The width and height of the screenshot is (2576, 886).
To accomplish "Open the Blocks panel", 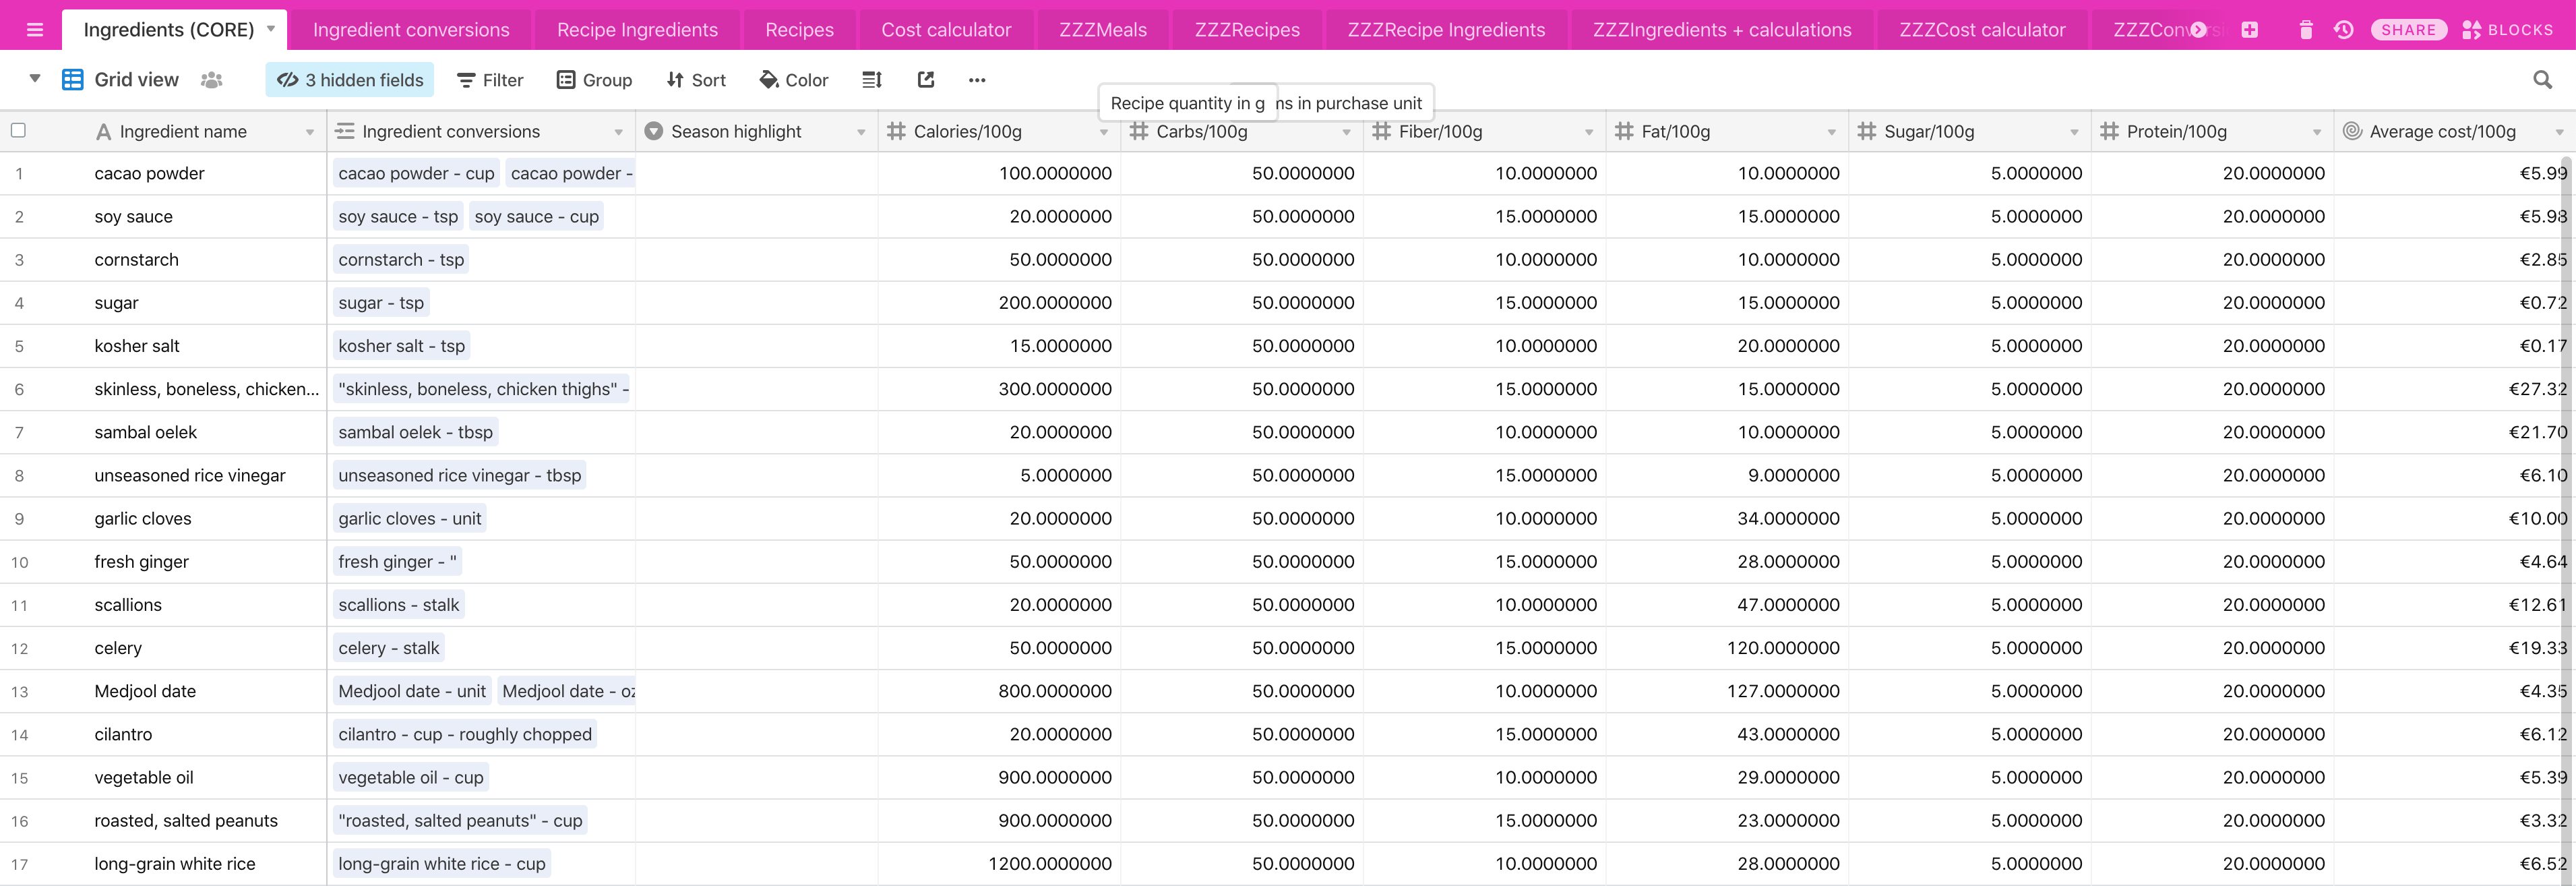I will pyautogui.click(x=2507, y=30).
